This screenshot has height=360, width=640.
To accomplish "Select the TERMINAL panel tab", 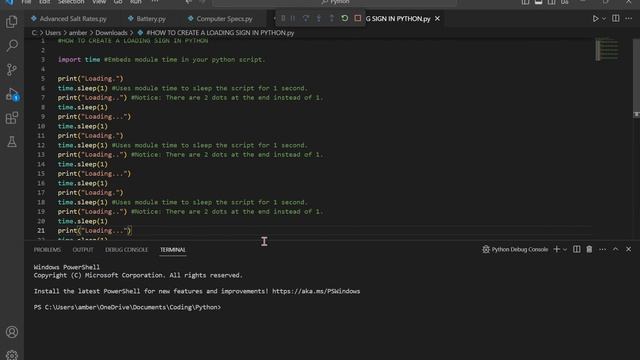I will (x=173, y=249).
